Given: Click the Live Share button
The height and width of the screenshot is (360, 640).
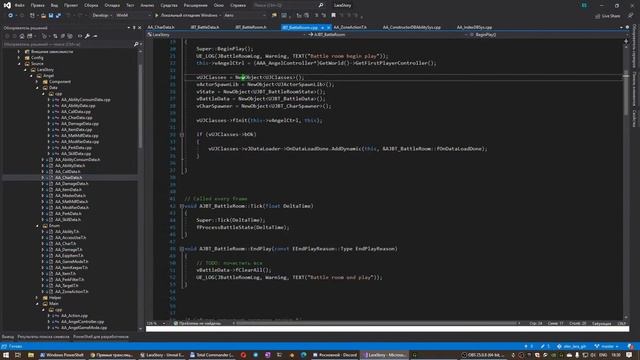Looking at the screenshot, I should pos(607,16).
